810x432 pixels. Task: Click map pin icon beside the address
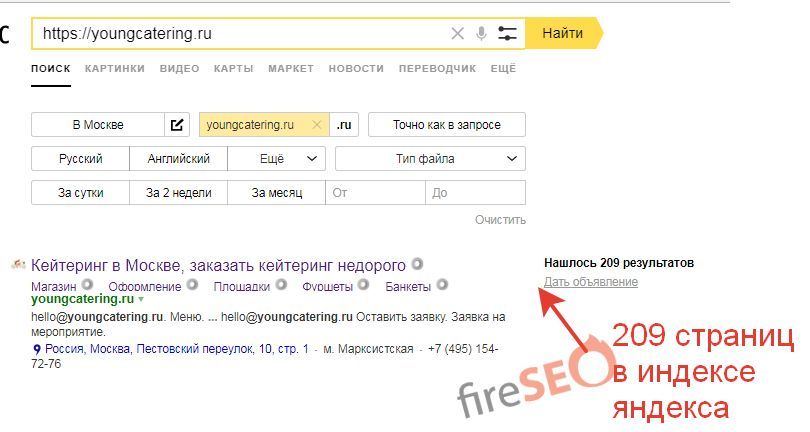[x=37, y=350]
